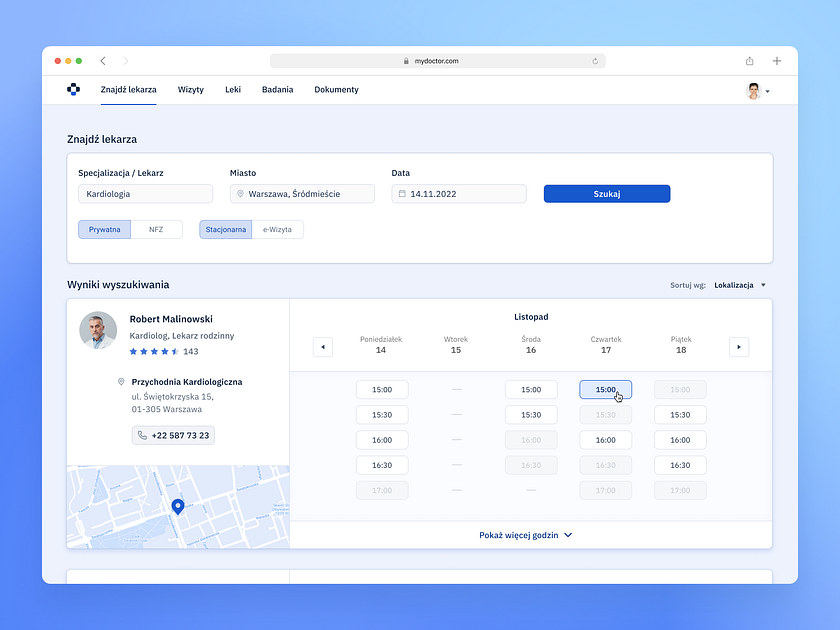Viewport: 840px width, 630px height.
Task: Pick the 15:00 slot on Czwartek 17
Action: coord(605,390)
